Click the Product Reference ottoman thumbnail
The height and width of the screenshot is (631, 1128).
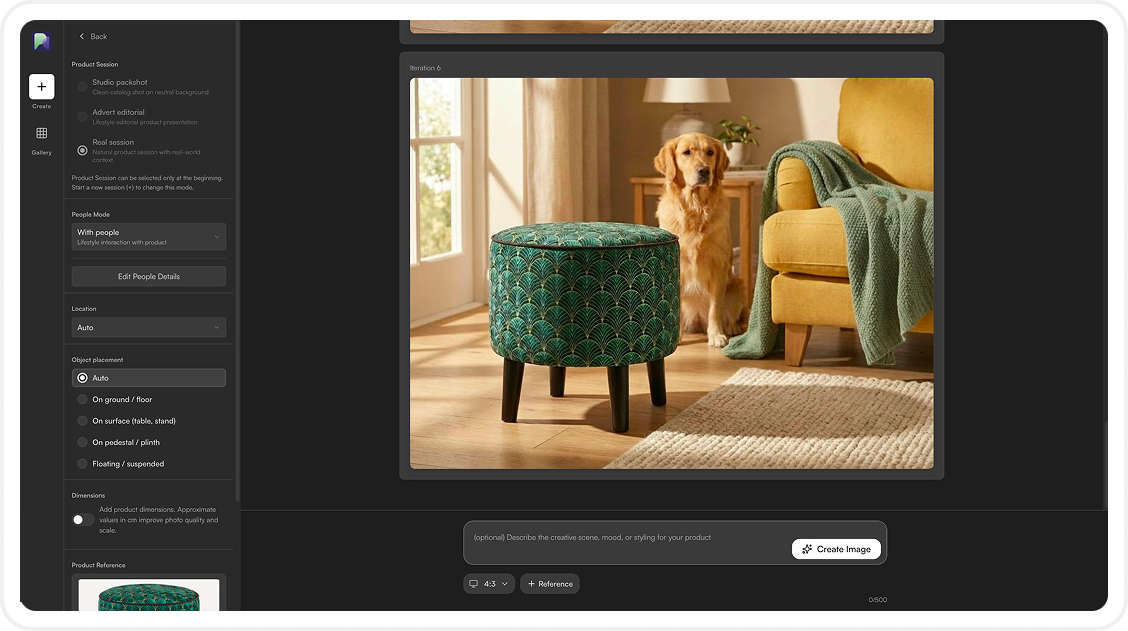[149, 595]
